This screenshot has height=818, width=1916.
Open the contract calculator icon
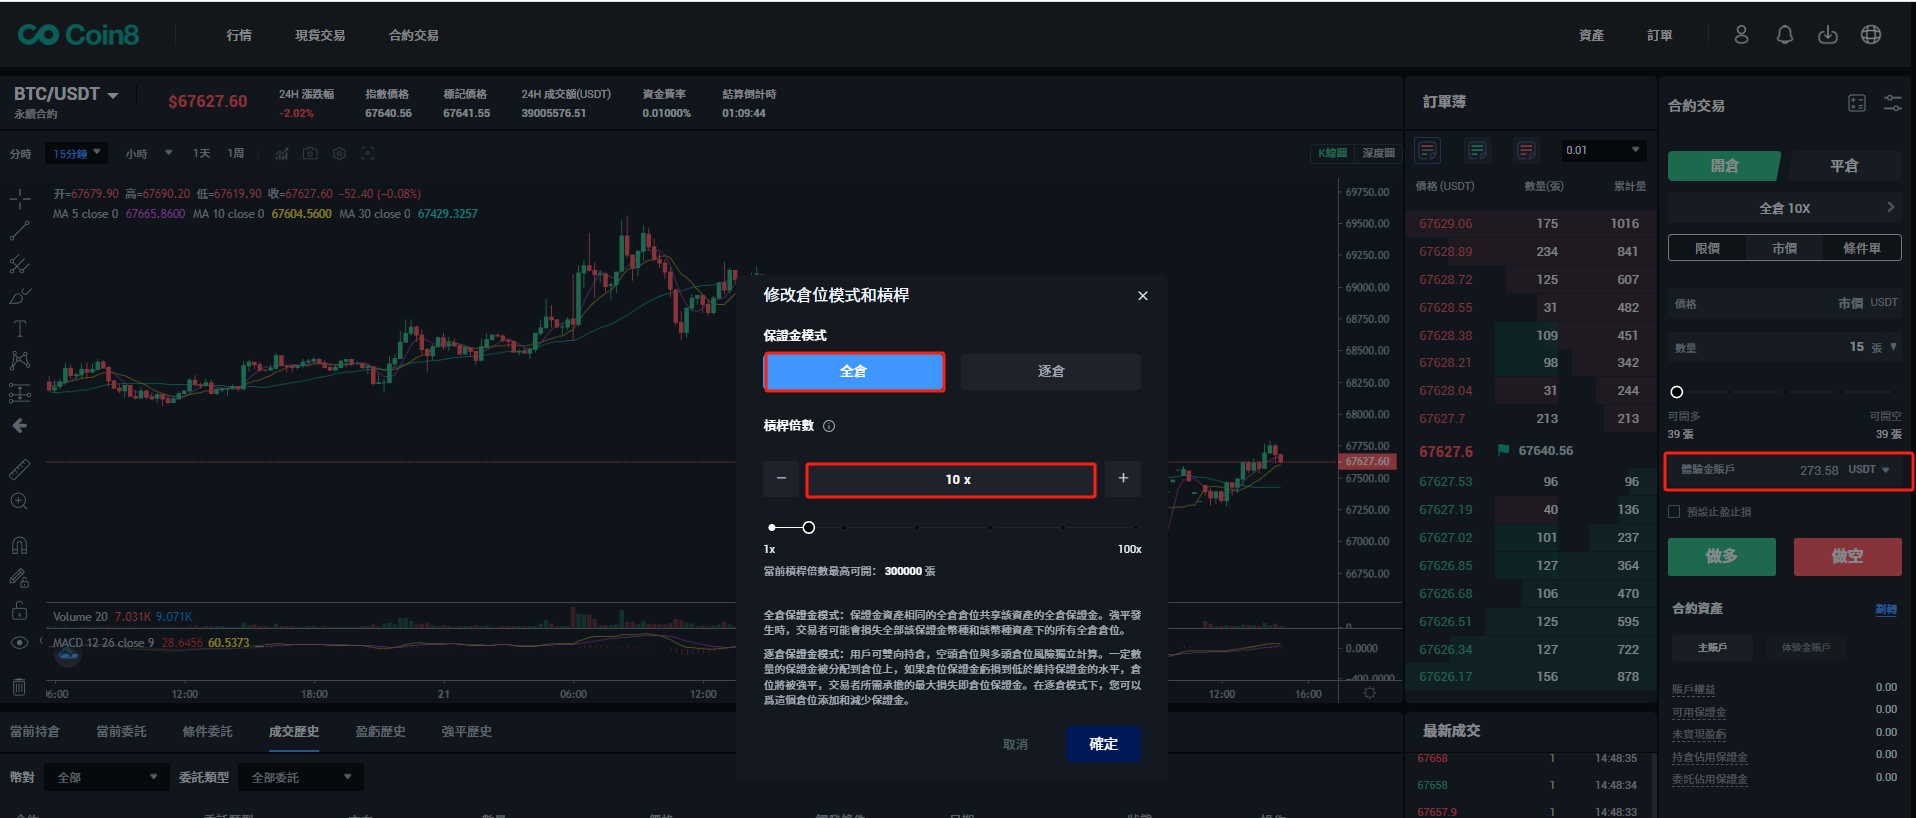(1857, 103)
